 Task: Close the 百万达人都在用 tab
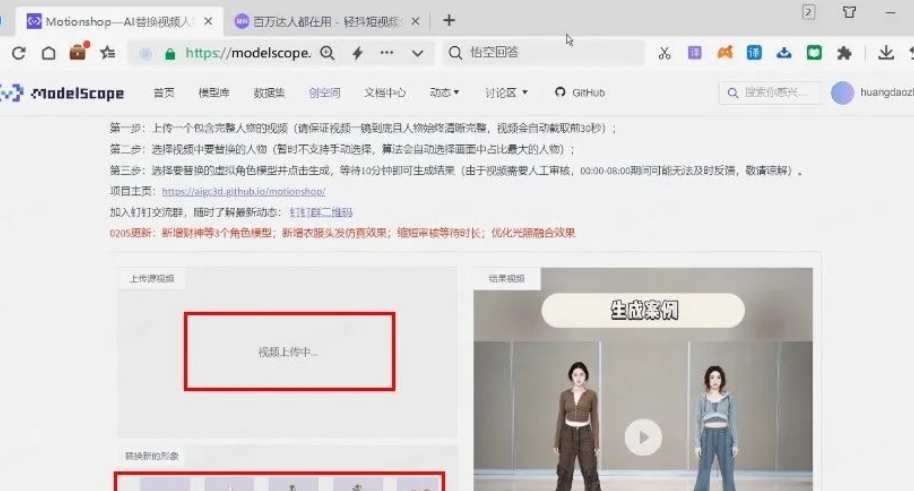click(x=415, y=22)
